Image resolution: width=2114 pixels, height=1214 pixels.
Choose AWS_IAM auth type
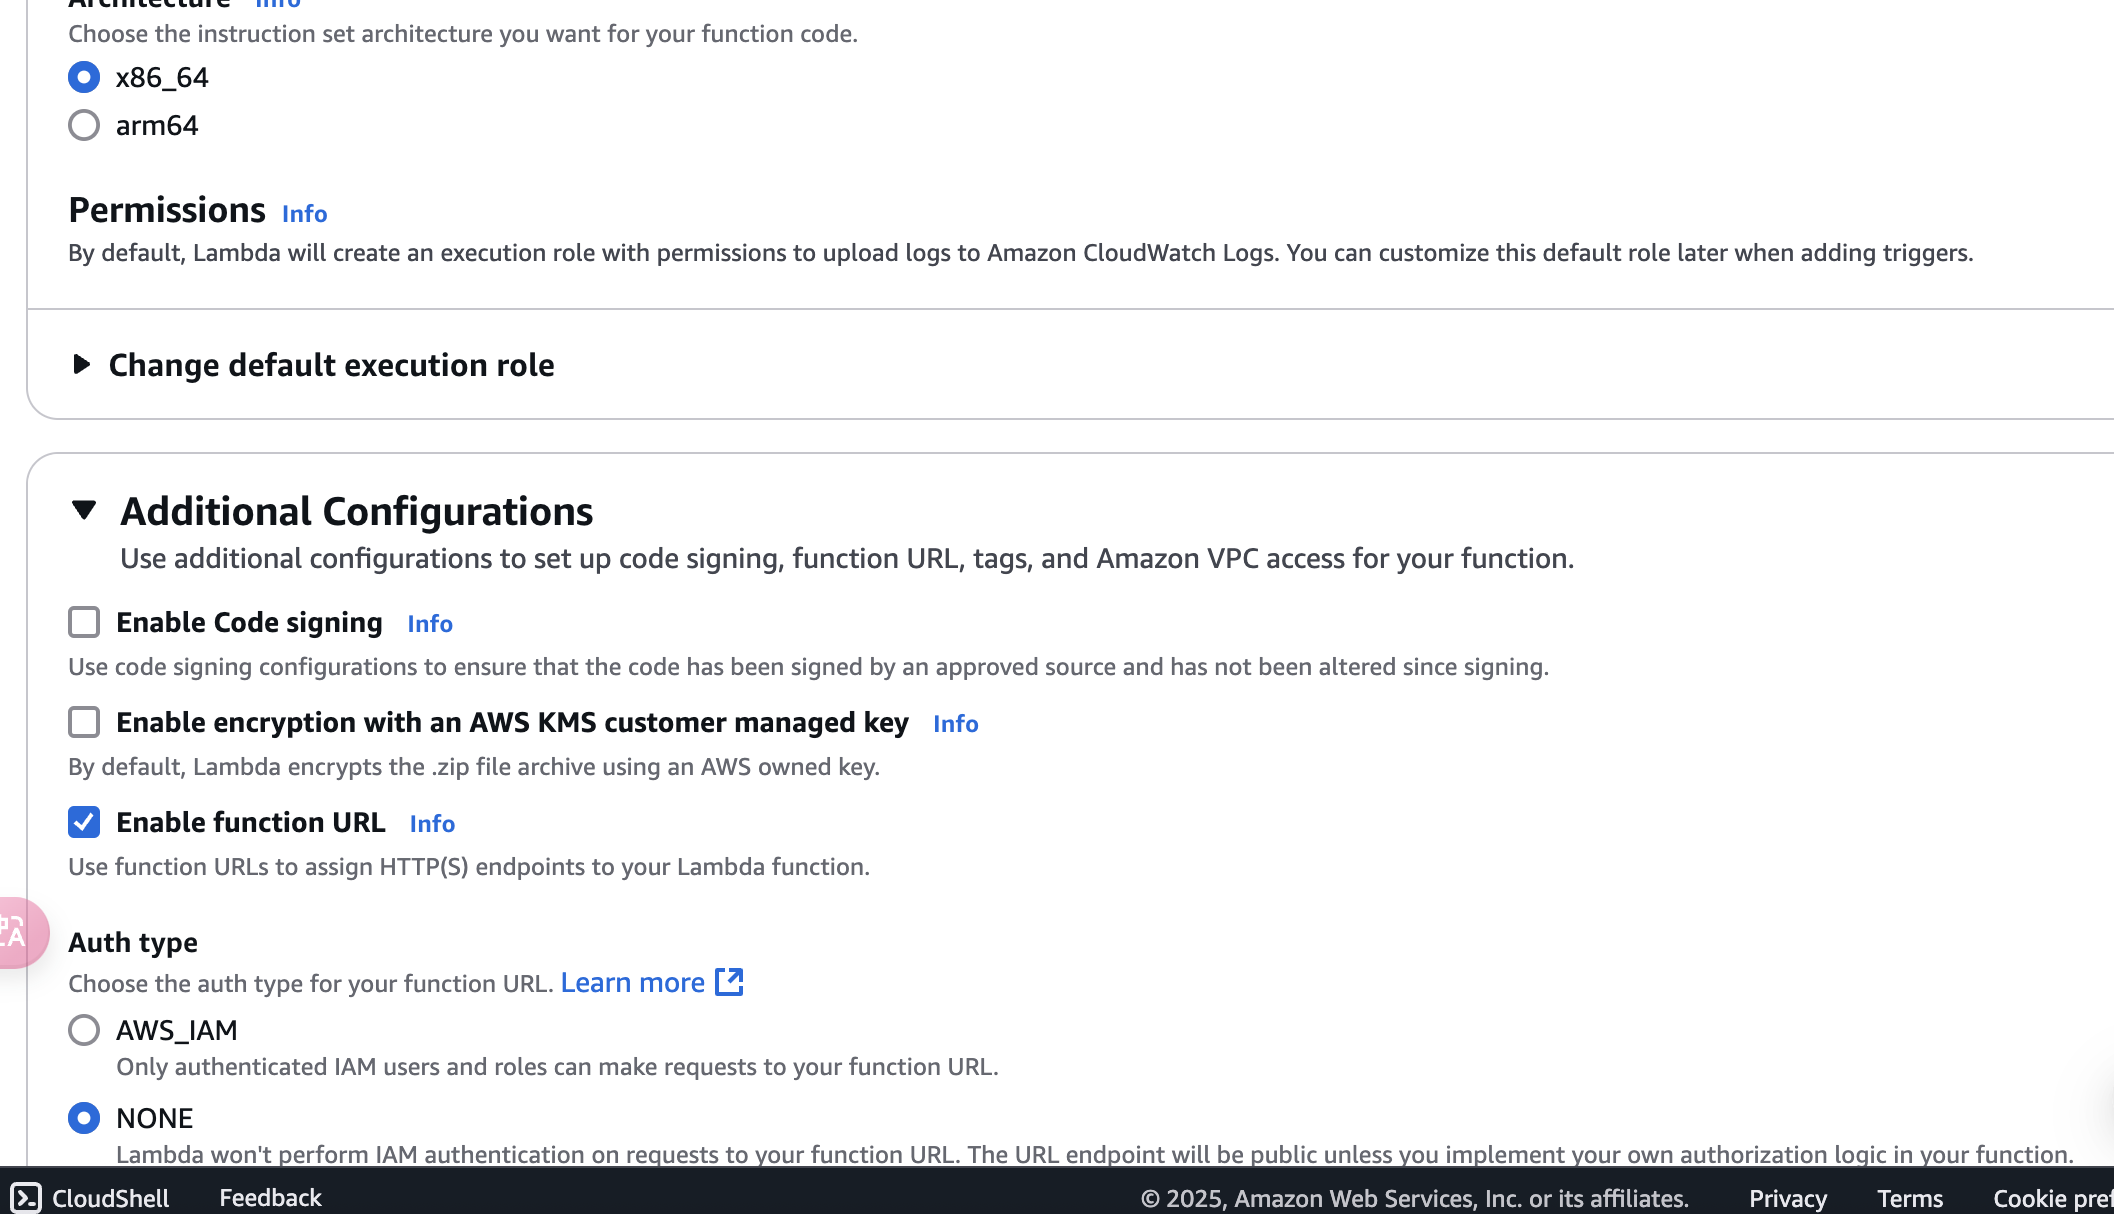tap(84, 1030)
